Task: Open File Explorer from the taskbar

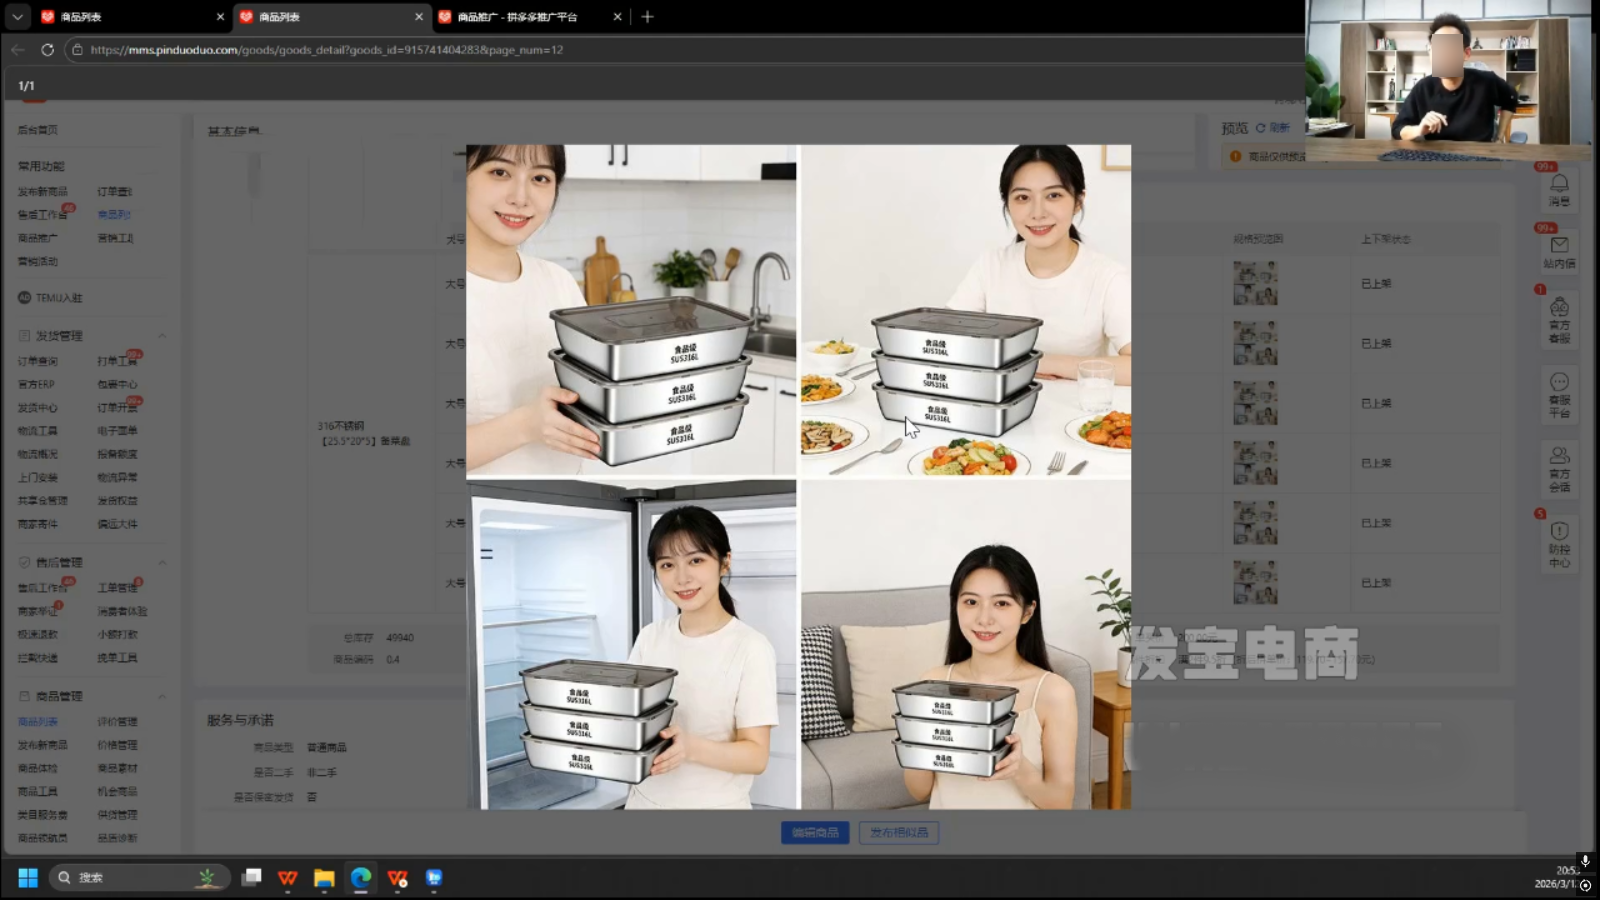Action: [x=324, y=877]
